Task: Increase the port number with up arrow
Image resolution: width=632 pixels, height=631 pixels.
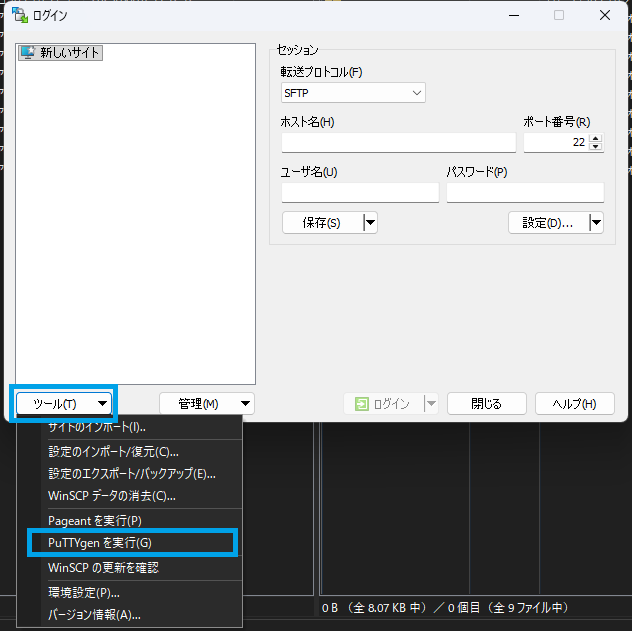Action: tap(596, 138)
